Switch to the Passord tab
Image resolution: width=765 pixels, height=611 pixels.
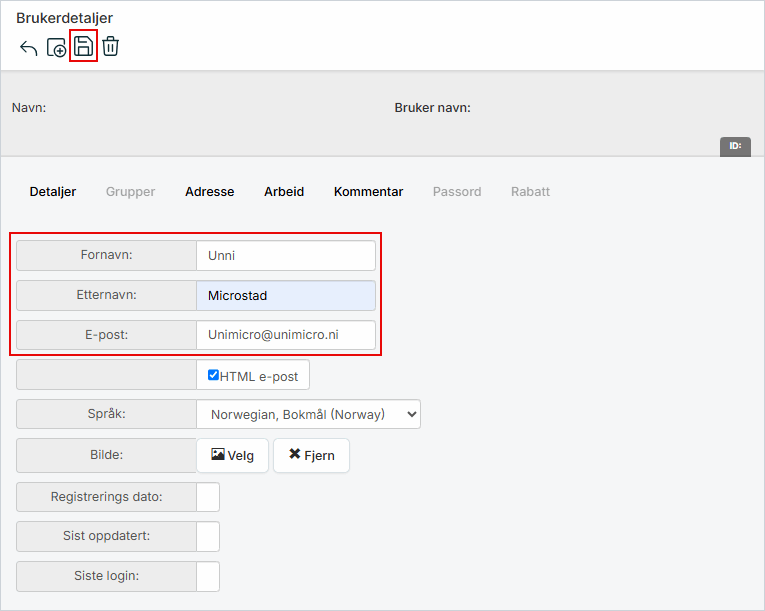click(456, 192)
